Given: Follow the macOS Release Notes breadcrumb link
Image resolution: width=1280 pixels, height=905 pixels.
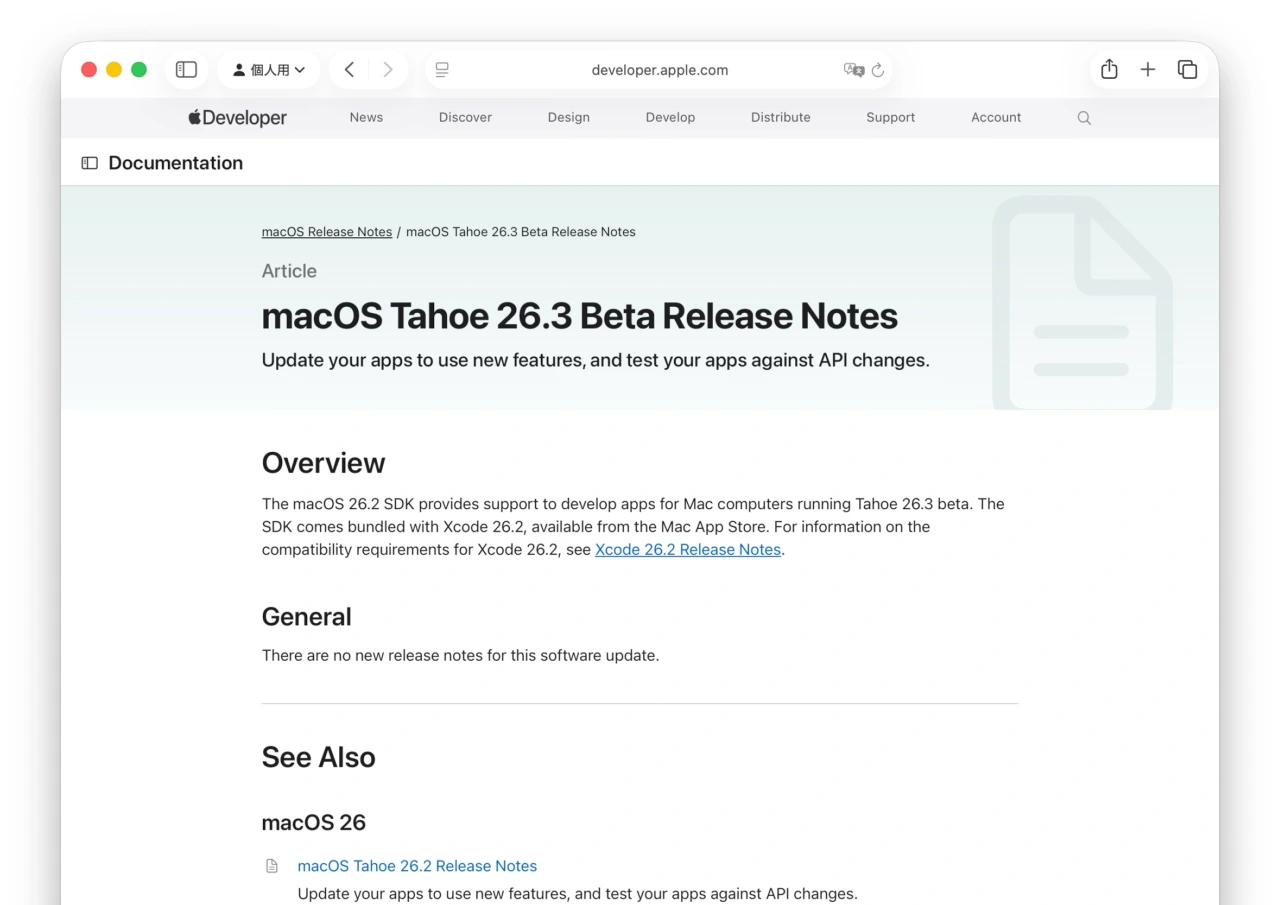Looking at the screenshot, I should coord(326,231).
